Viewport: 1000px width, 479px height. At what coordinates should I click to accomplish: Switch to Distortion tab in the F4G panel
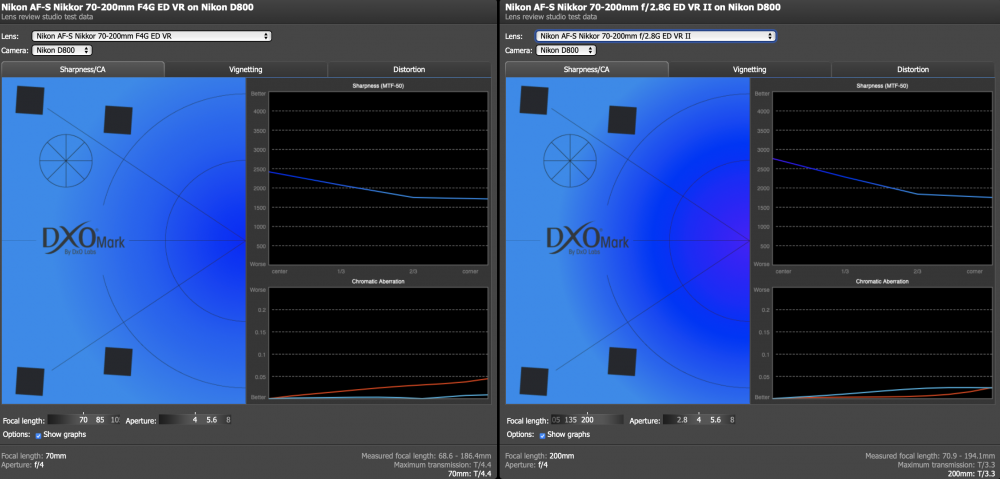pos(409,70)
